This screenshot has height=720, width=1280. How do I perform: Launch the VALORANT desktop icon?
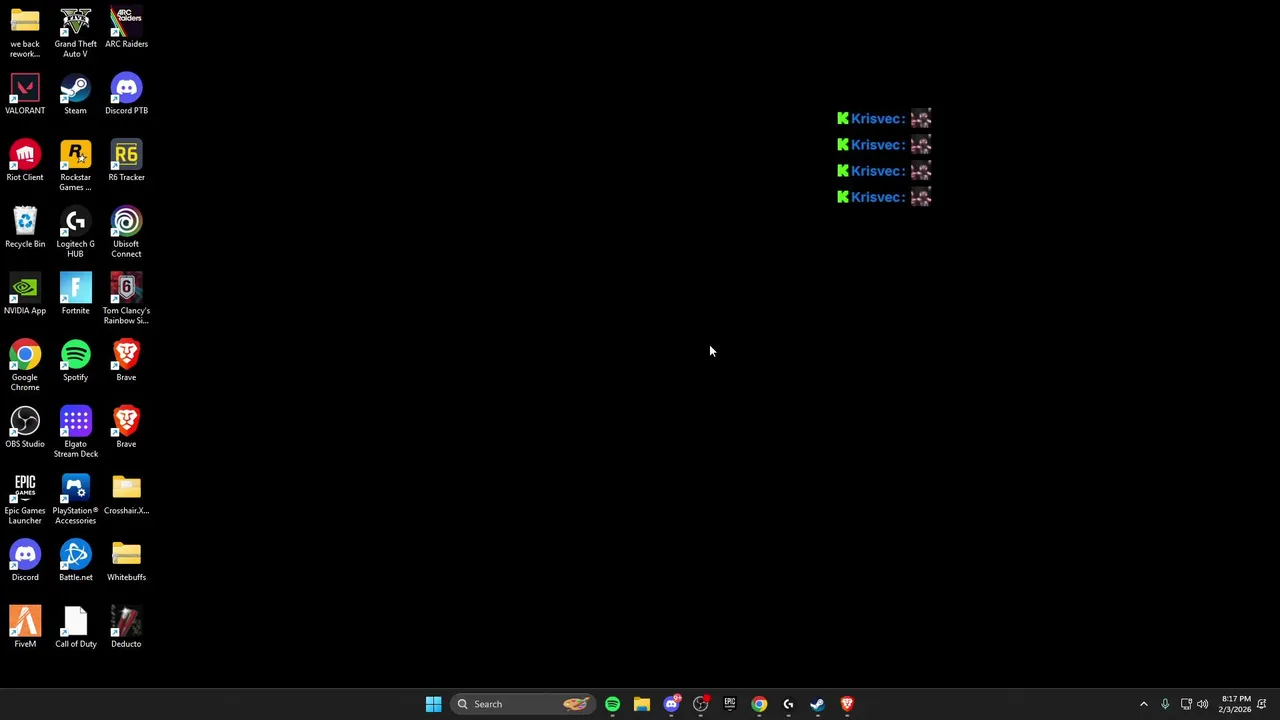(25, 95)
